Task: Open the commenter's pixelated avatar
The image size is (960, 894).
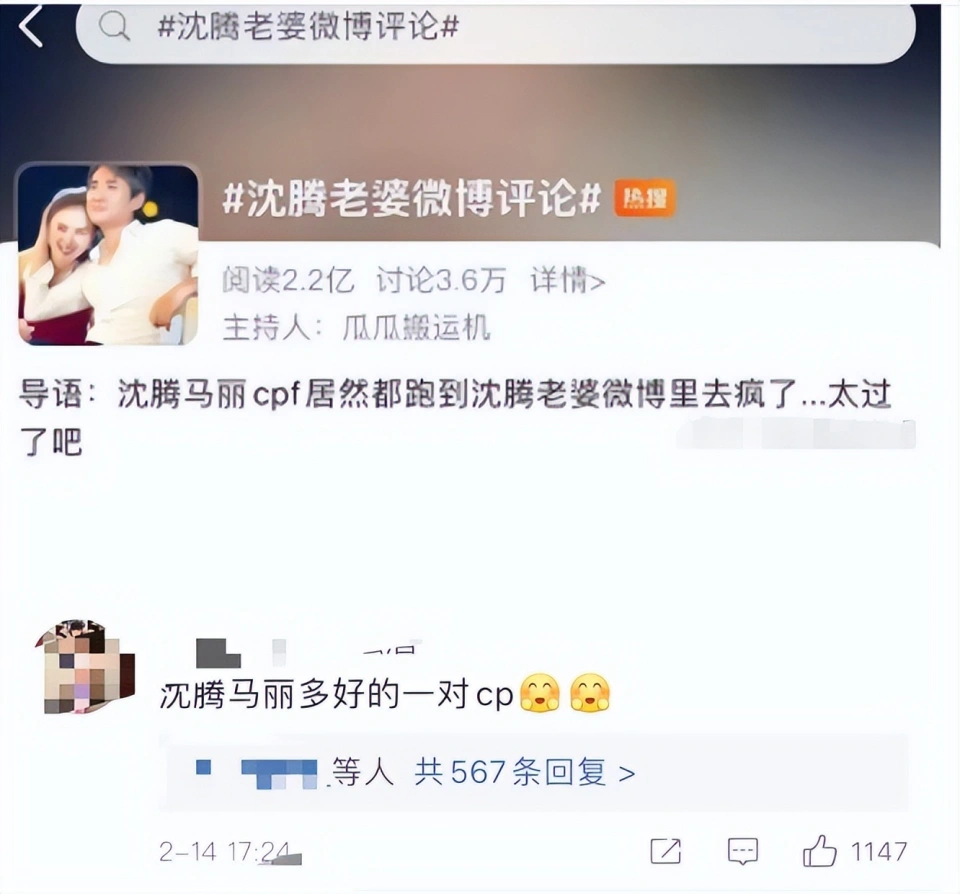Action: 86,667
